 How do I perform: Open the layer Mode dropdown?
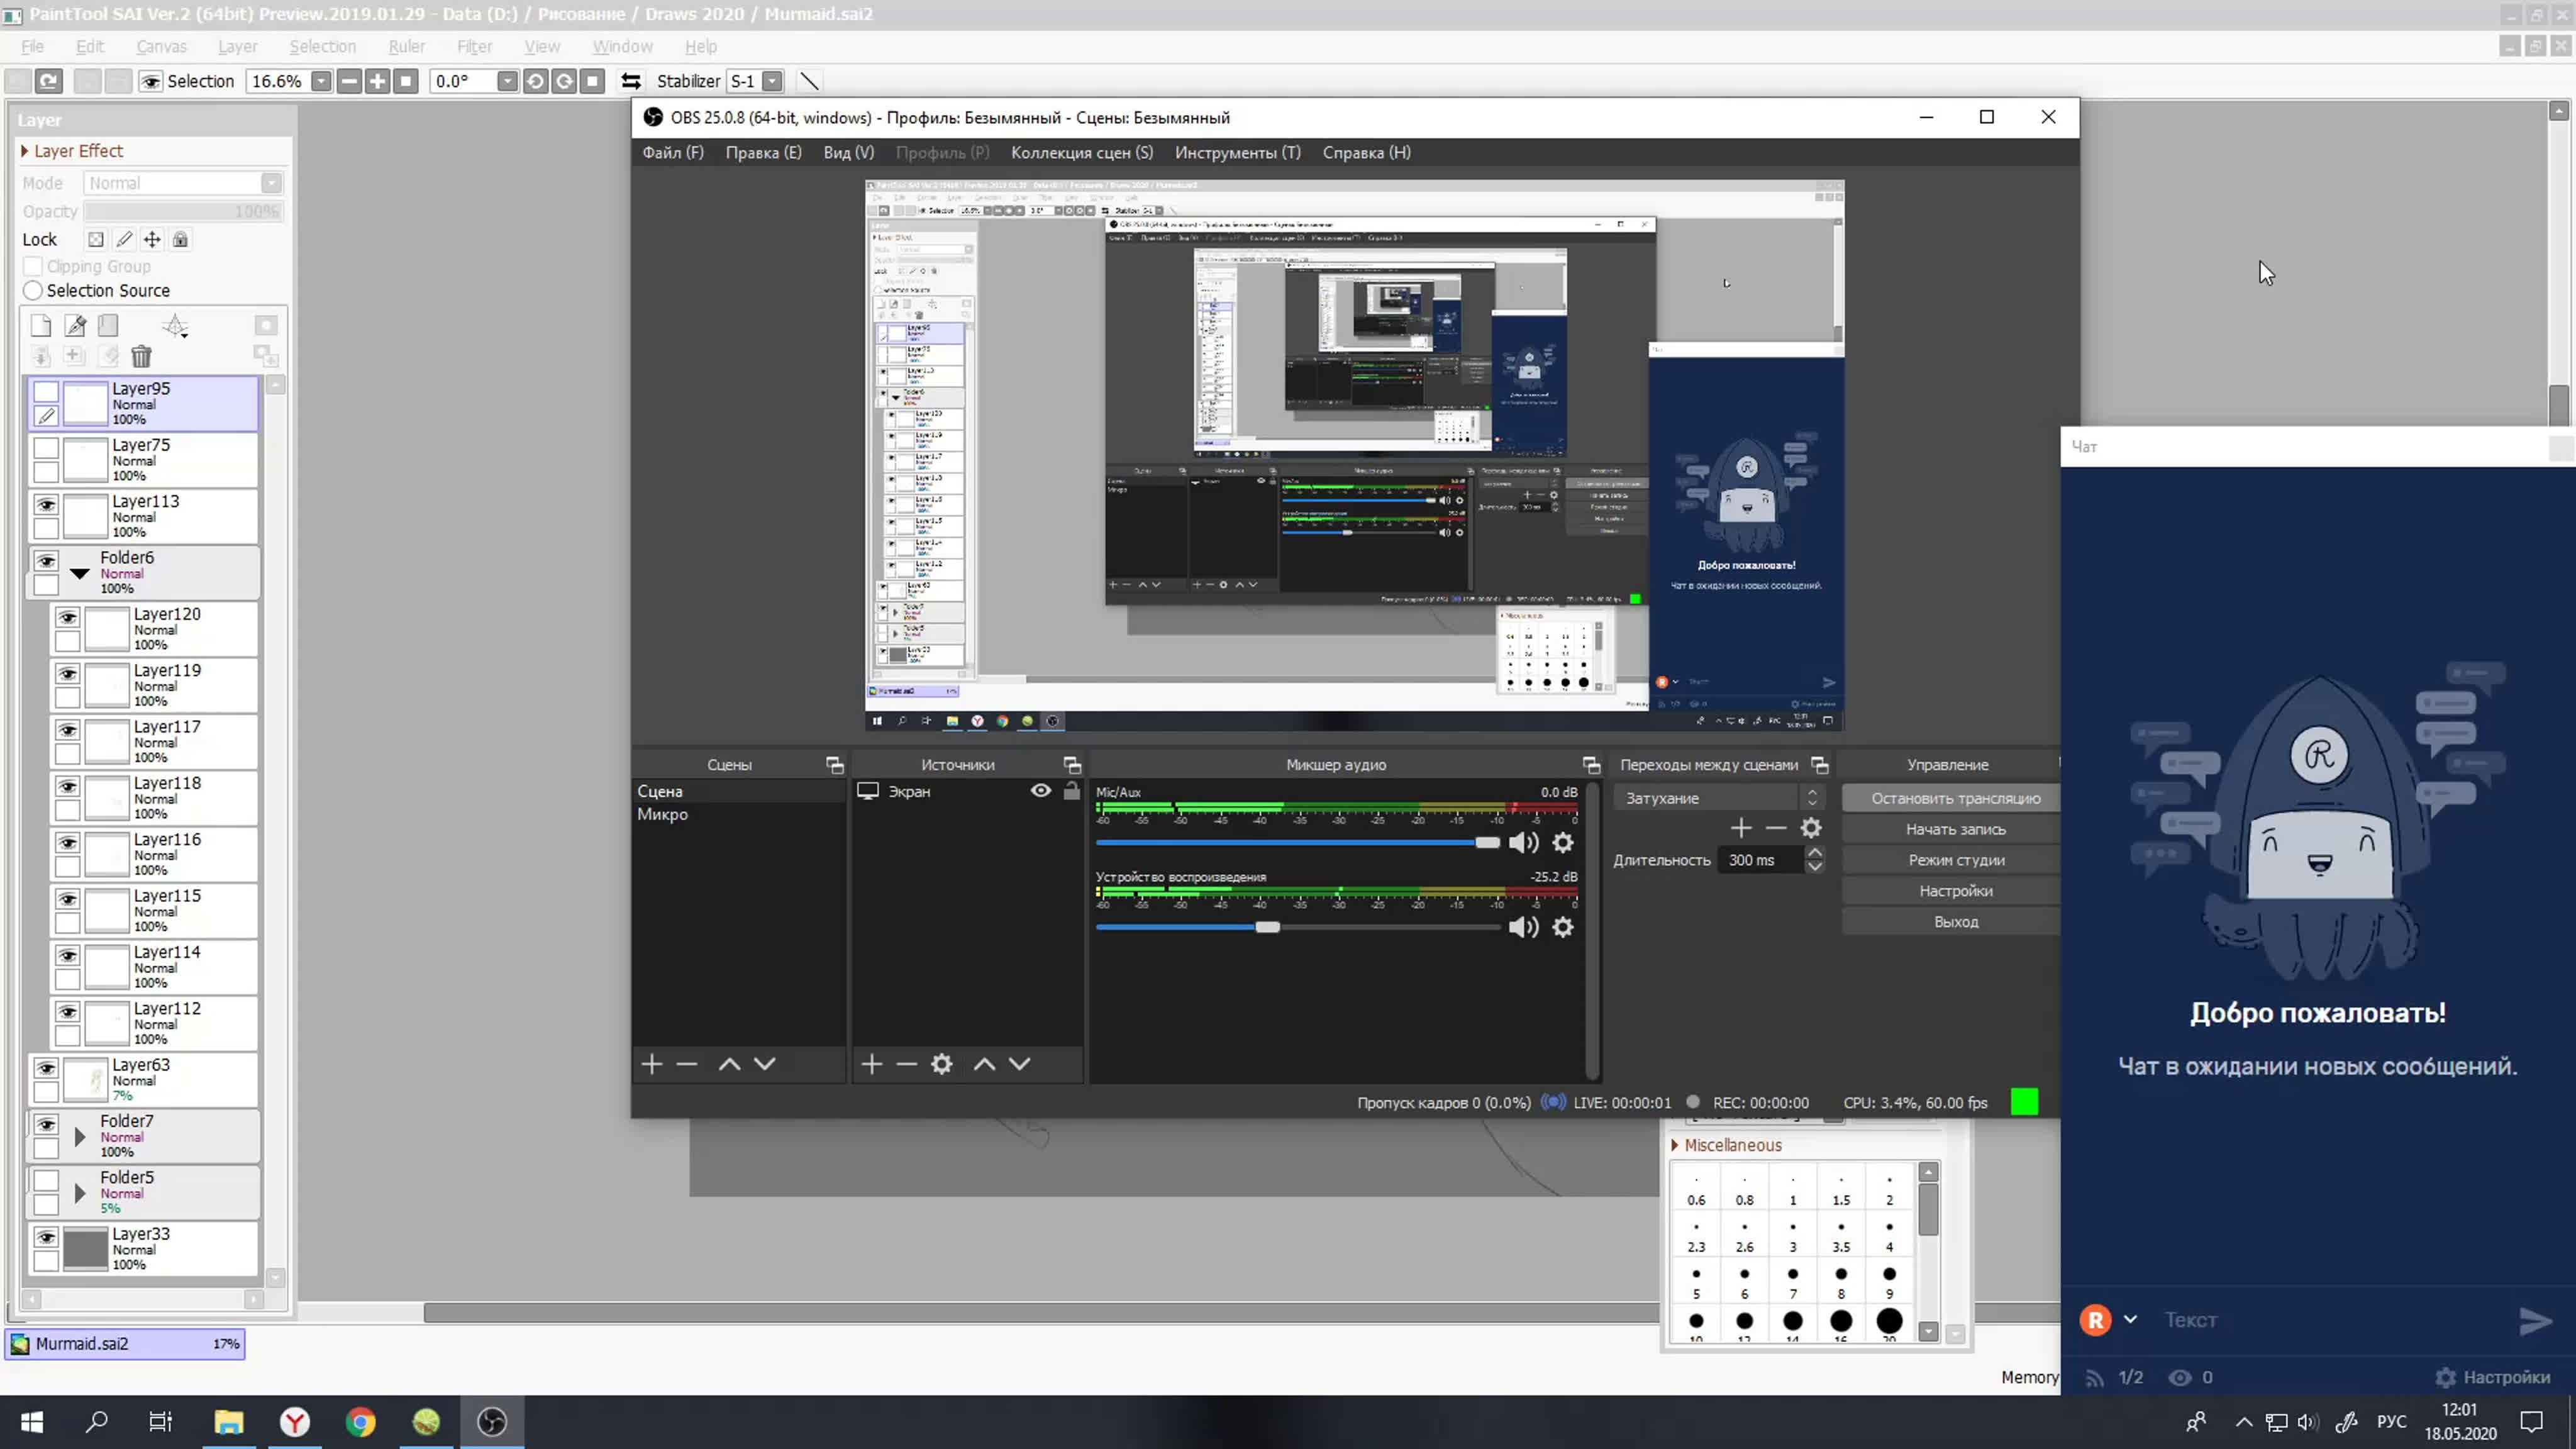tap(271, 183)
